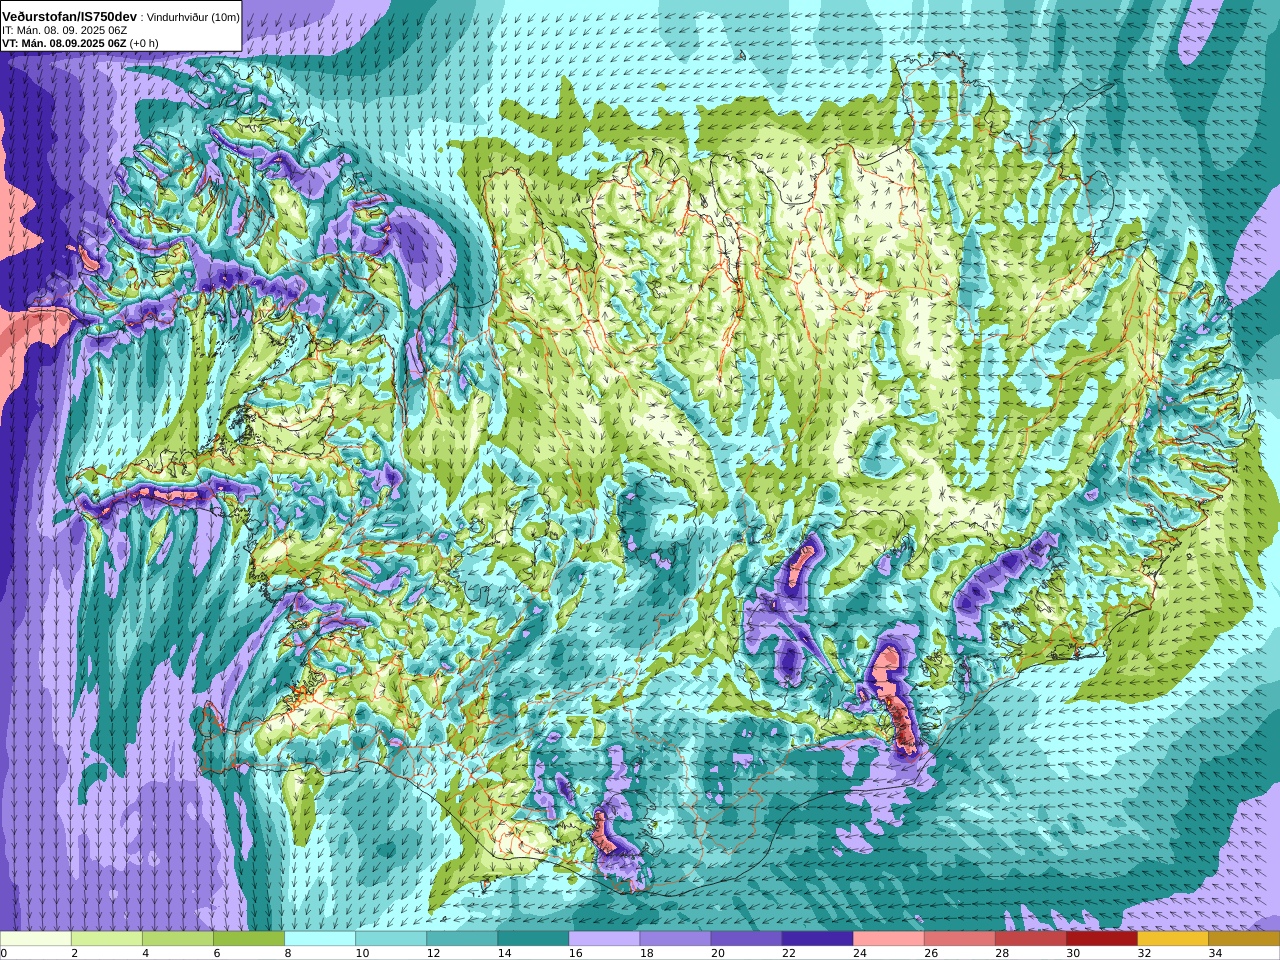
Task: Click the dark red 30–32 legend swatch
Action: [x=1101, y=939]
